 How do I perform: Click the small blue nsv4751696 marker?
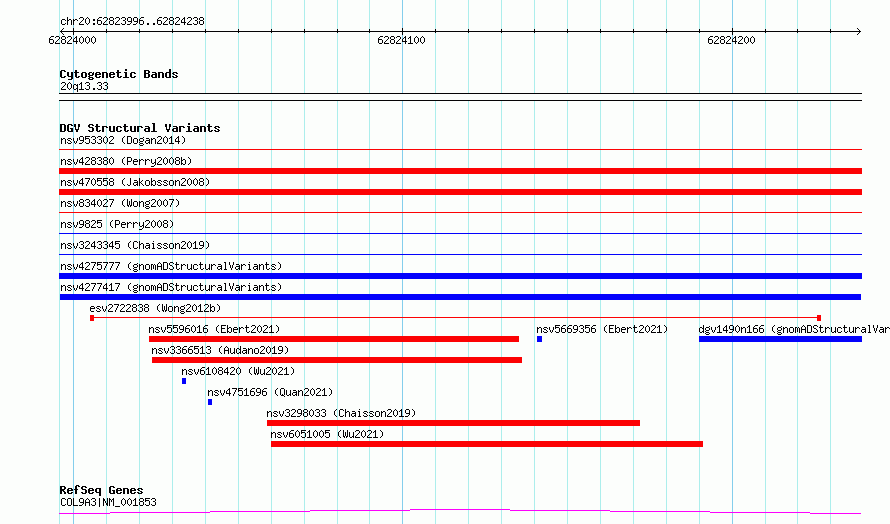click(x=210, y=402)
